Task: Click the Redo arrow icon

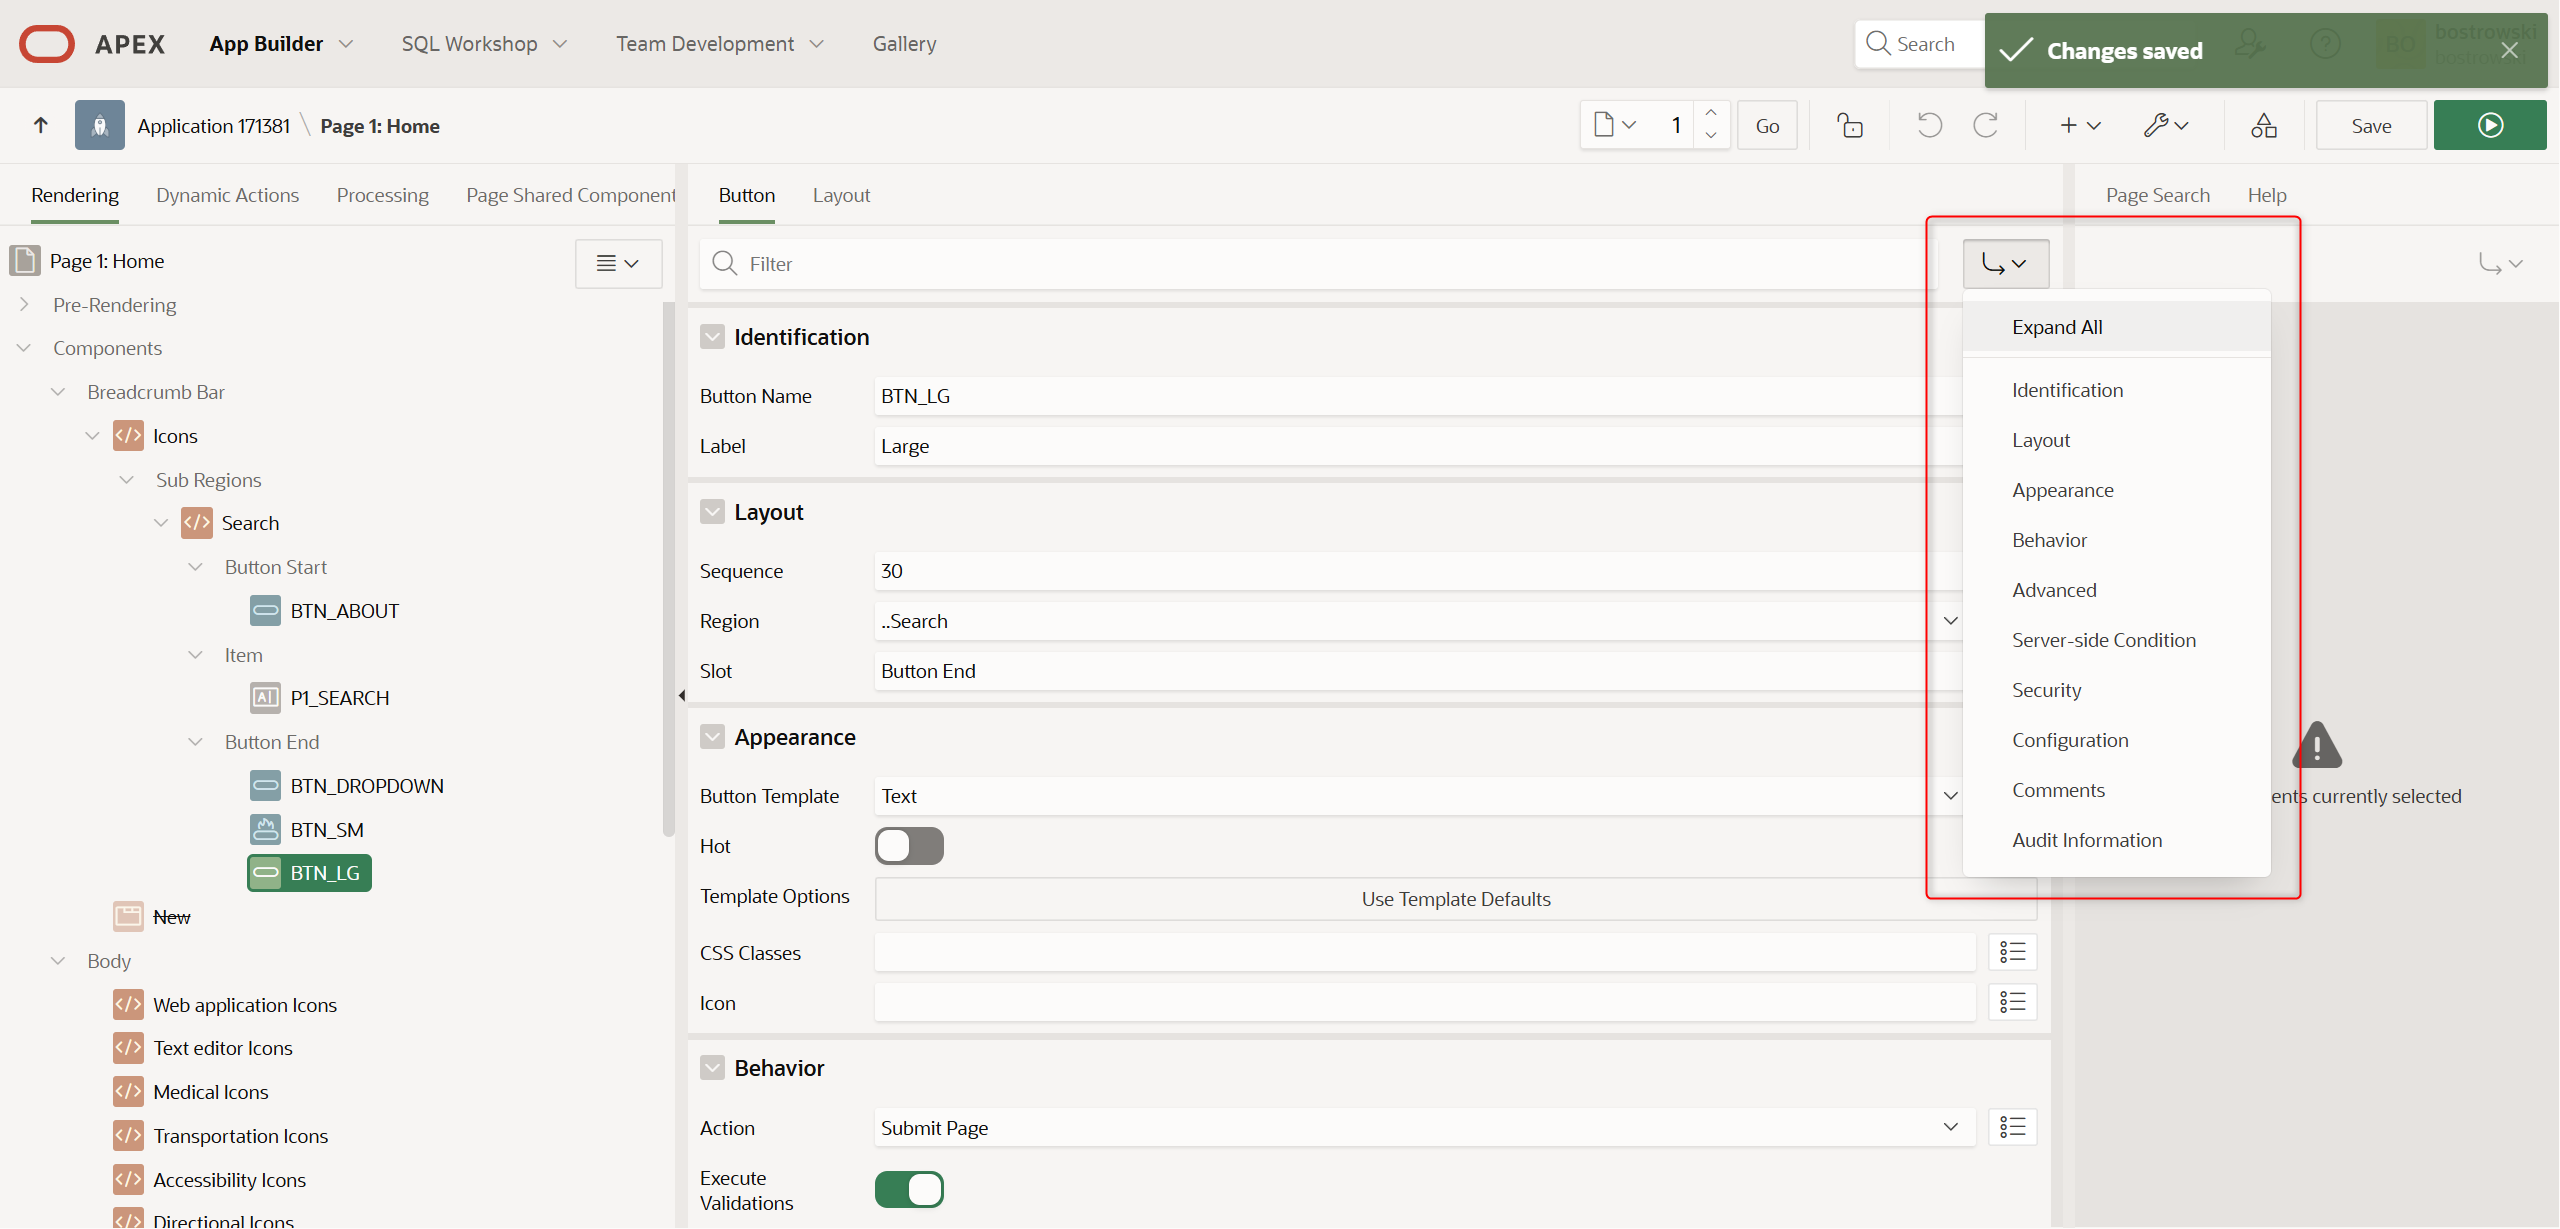Action: 1985,126
